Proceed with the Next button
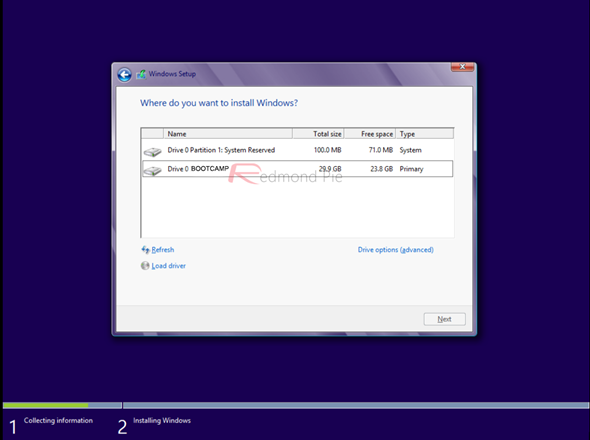The image size is (590, 440). 444,319
